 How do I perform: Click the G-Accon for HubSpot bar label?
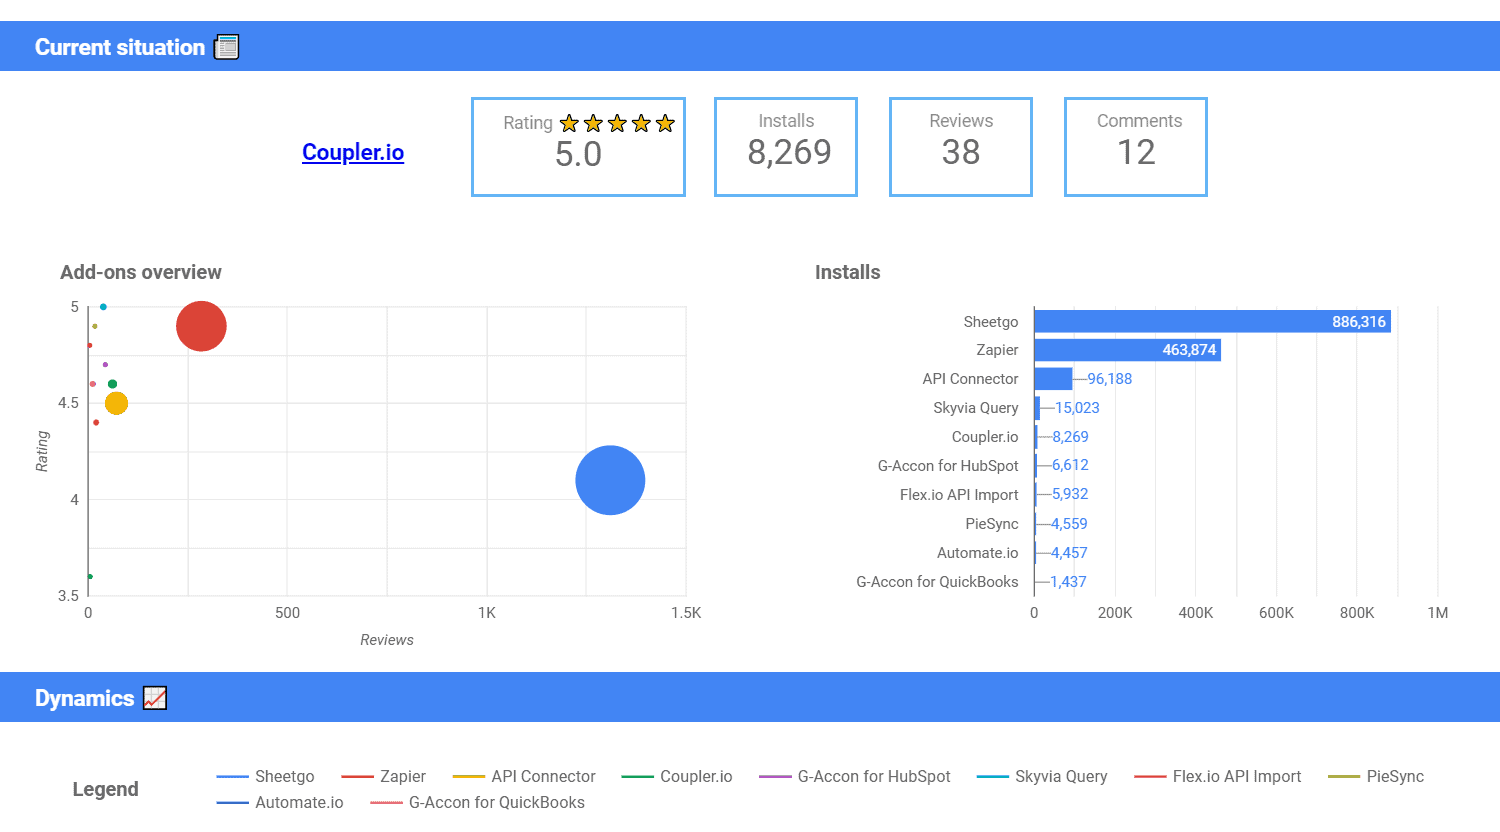pos(948,466)
